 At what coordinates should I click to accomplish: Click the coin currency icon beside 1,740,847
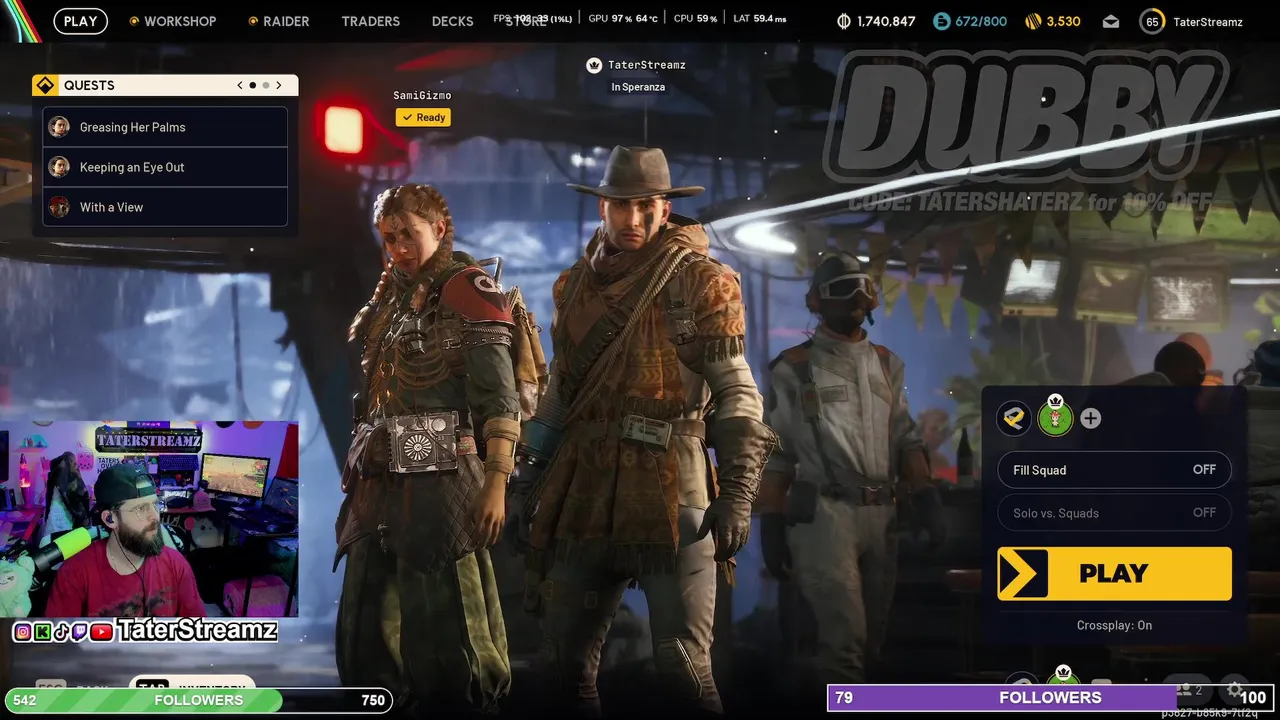844,21
